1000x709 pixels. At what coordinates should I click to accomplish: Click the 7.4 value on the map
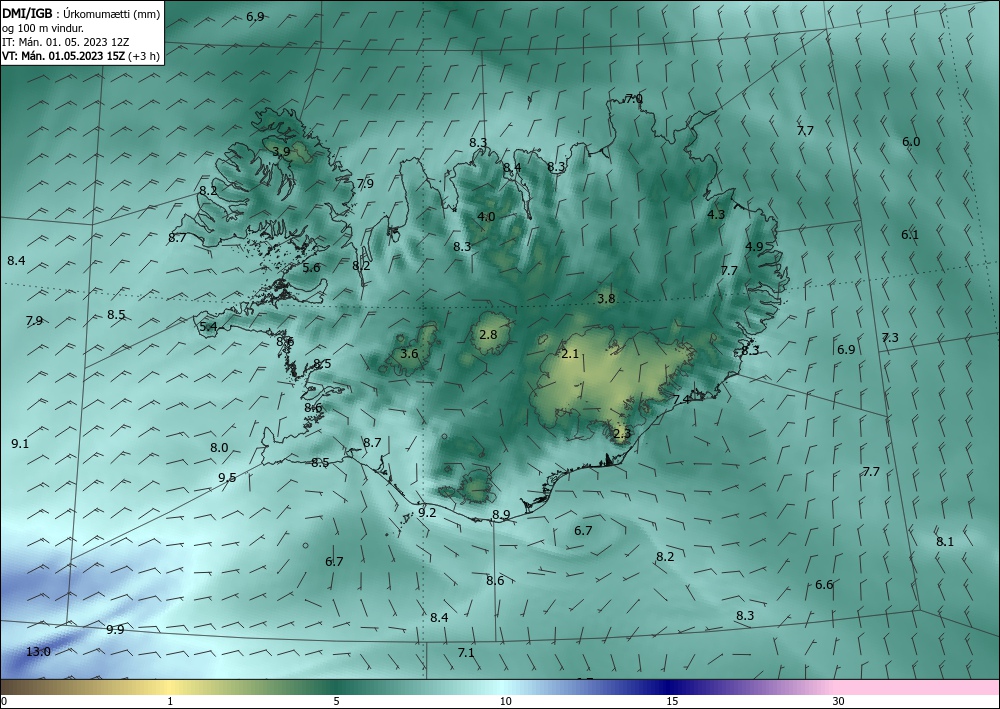coord(682,399)
